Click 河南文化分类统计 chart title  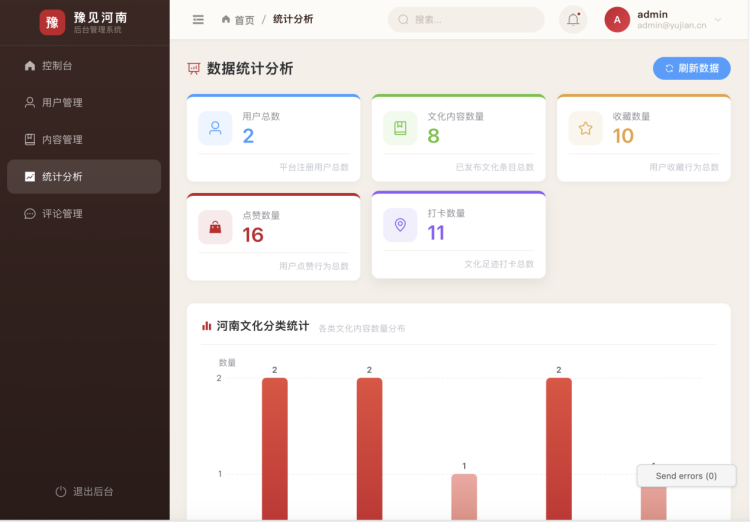click(263, 326)
